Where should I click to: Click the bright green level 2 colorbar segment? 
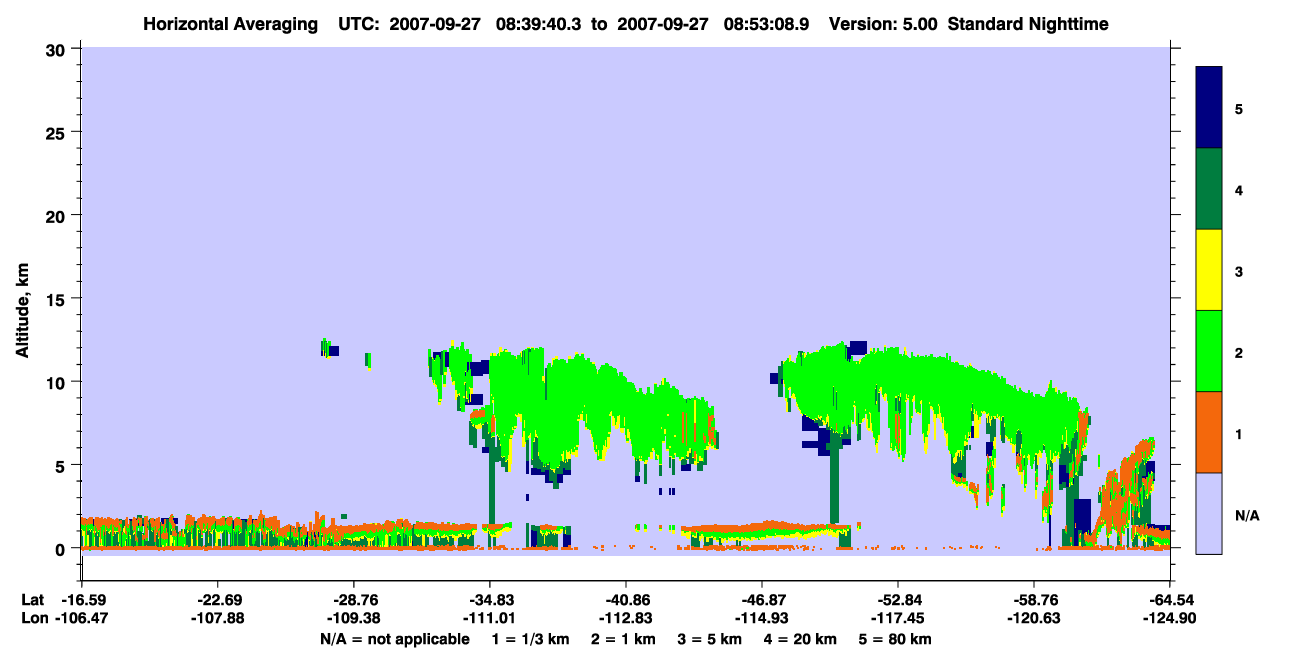[1209, 351]
